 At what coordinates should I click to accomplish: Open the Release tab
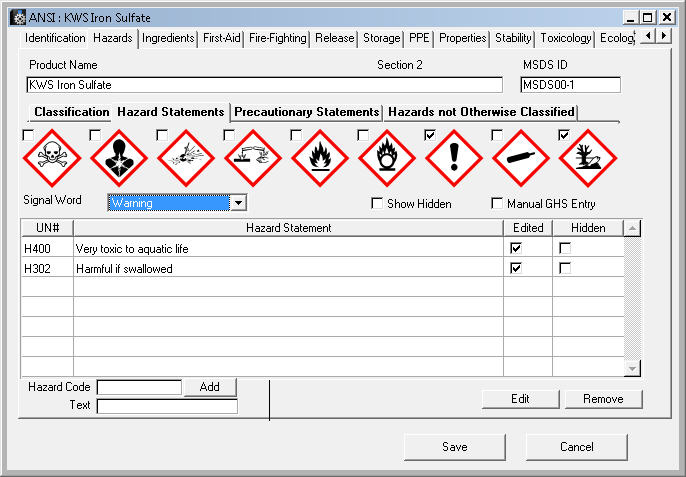click(335, 38)
